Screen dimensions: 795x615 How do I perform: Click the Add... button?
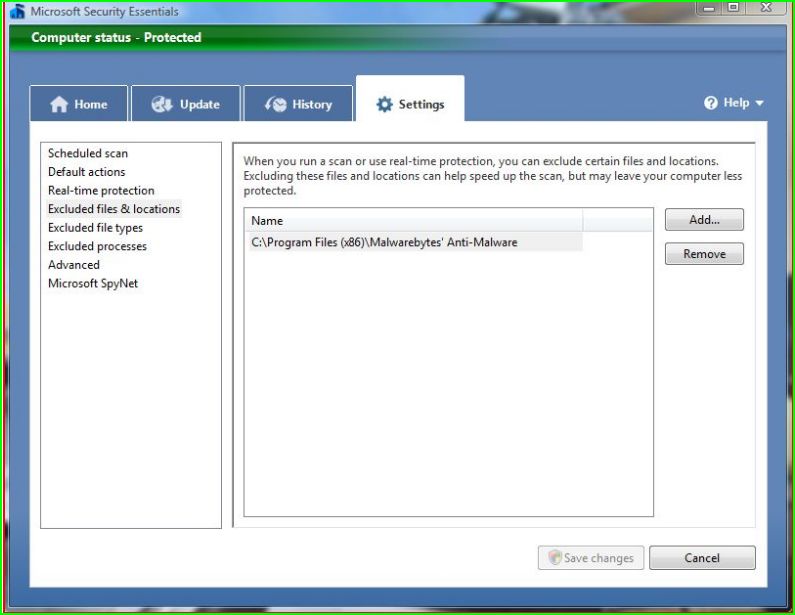(x=704, y=220)
